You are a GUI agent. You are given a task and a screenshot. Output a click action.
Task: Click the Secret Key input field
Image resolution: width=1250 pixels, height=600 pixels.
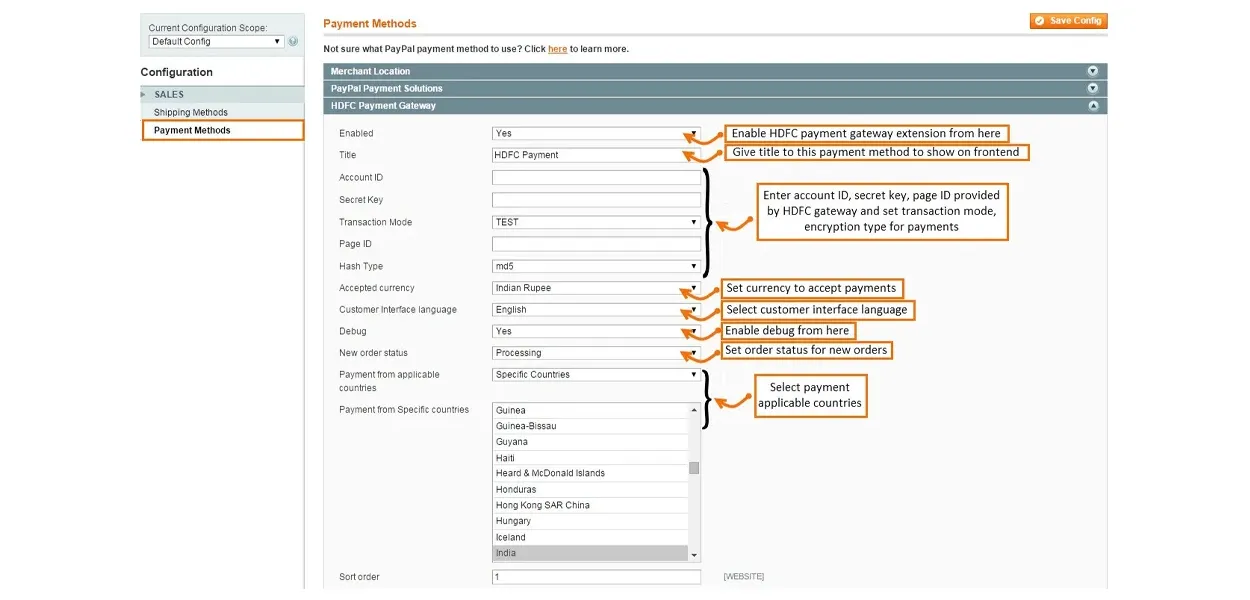[596, 200]
